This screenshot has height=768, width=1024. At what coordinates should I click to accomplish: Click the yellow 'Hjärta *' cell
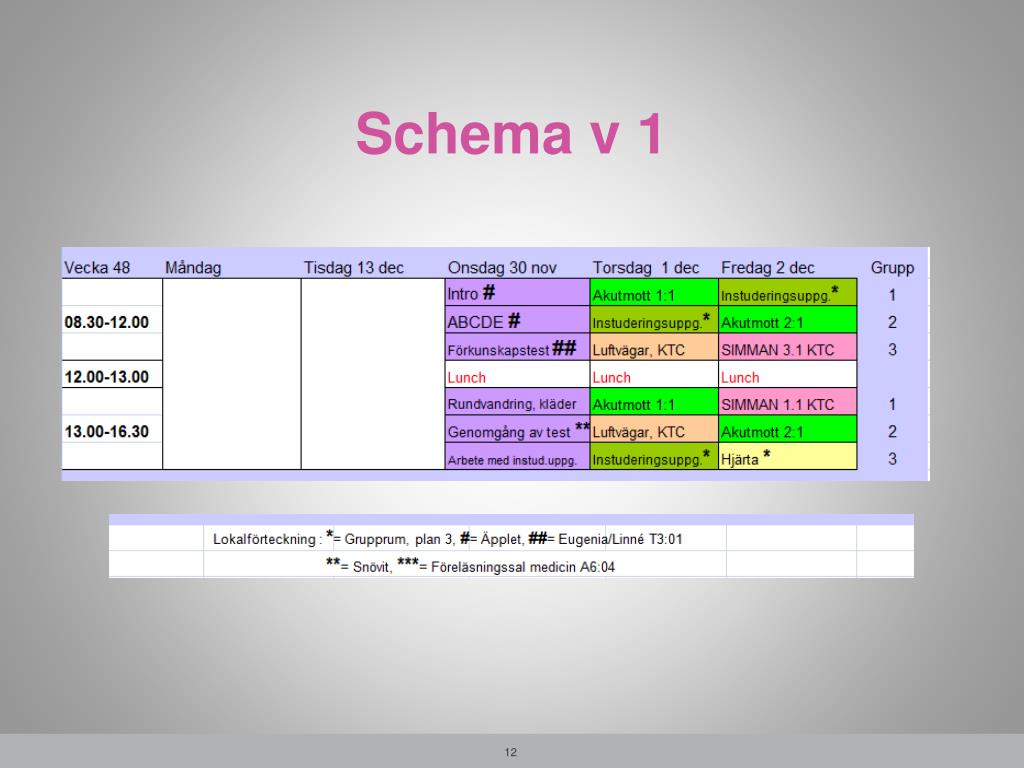[x=788, y=458]
